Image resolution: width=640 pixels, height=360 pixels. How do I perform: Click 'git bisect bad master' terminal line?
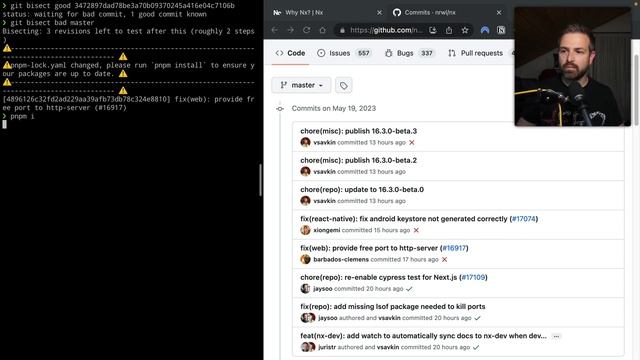coord(52,23)
